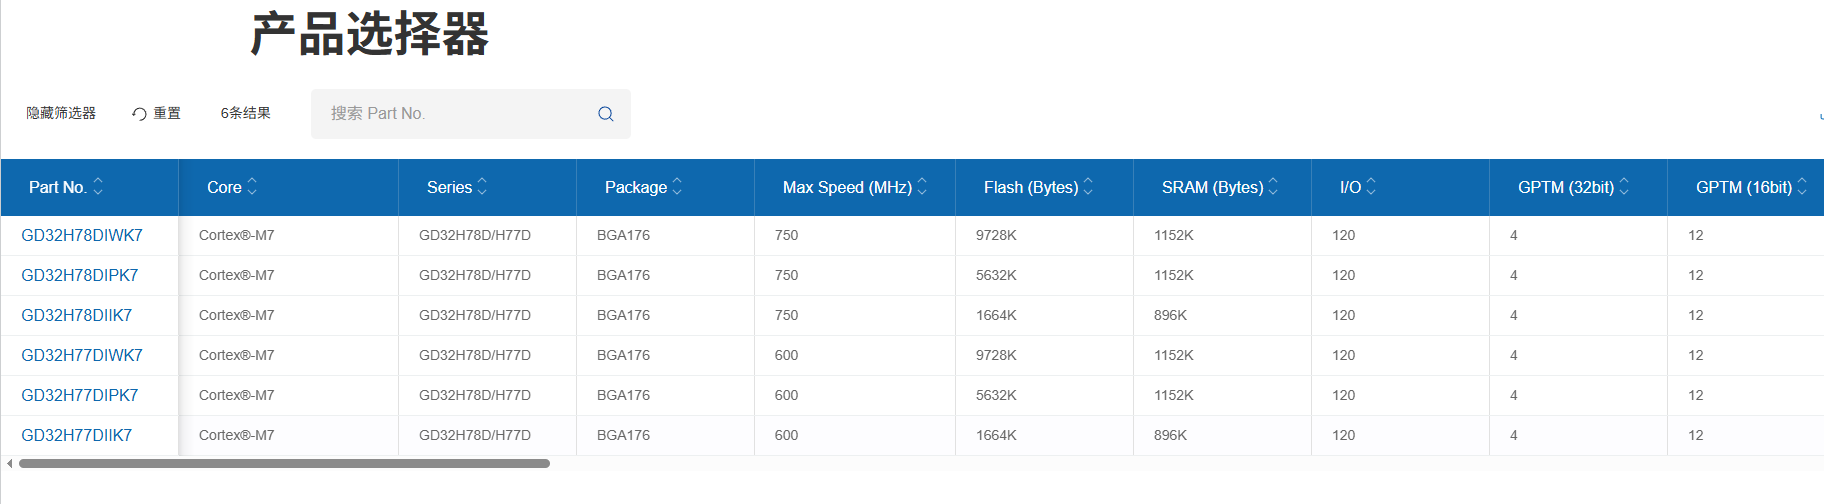Sort table by Core column

(x=252, y=187)
